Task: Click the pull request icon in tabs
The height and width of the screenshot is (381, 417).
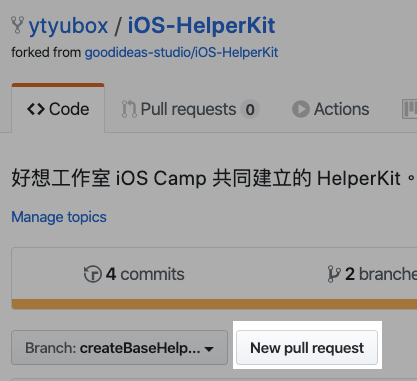Action: (x=129, y=109)
